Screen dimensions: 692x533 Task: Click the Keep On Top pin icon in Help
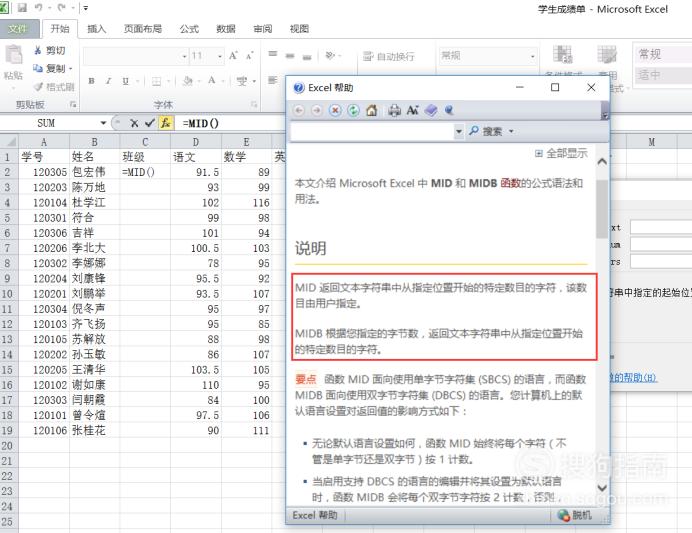pos(449,110)
